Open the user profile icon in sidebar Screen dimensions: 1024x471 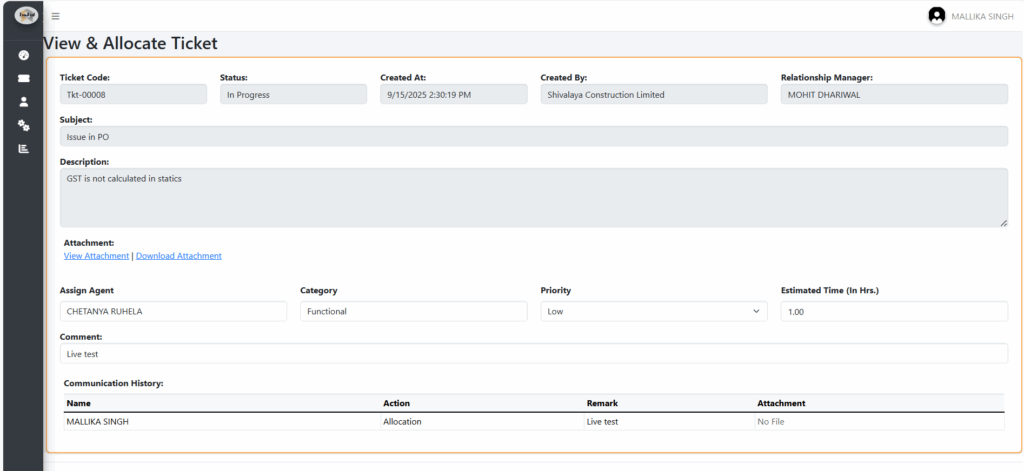23,101
